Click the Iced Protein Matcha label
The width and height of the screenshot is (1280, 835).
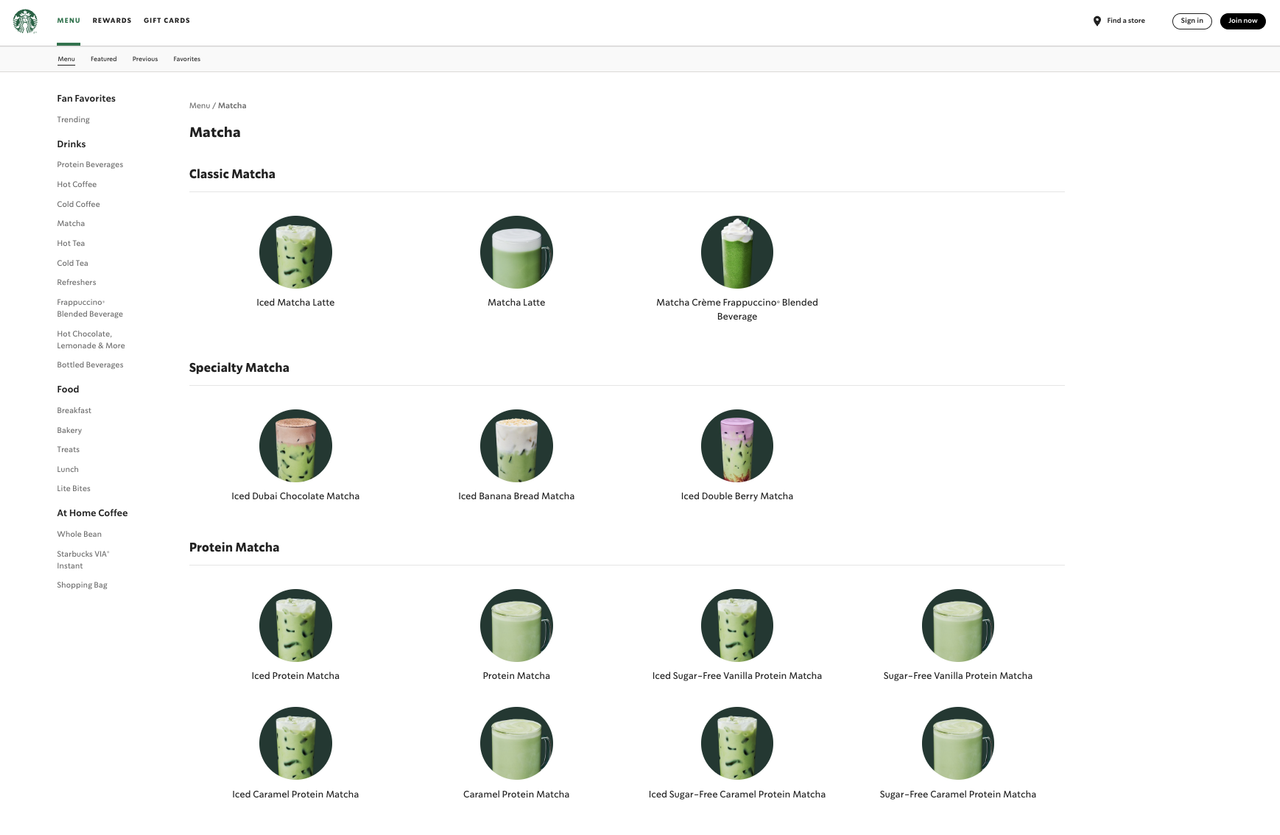296,677
